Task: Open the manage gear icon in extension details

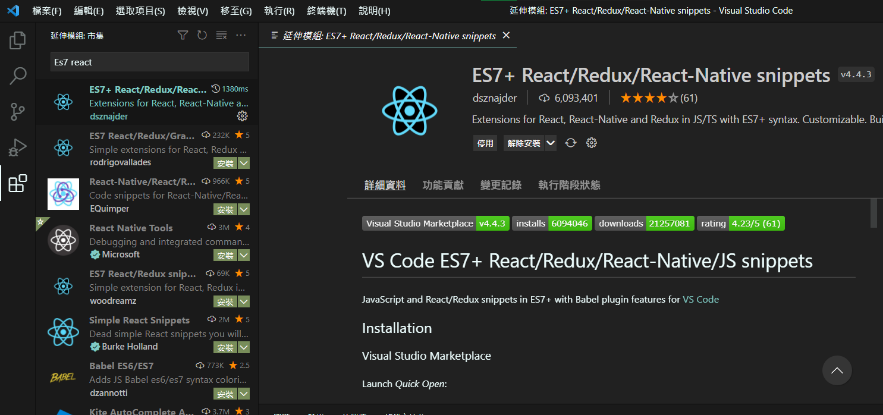Action: point(591,143)
